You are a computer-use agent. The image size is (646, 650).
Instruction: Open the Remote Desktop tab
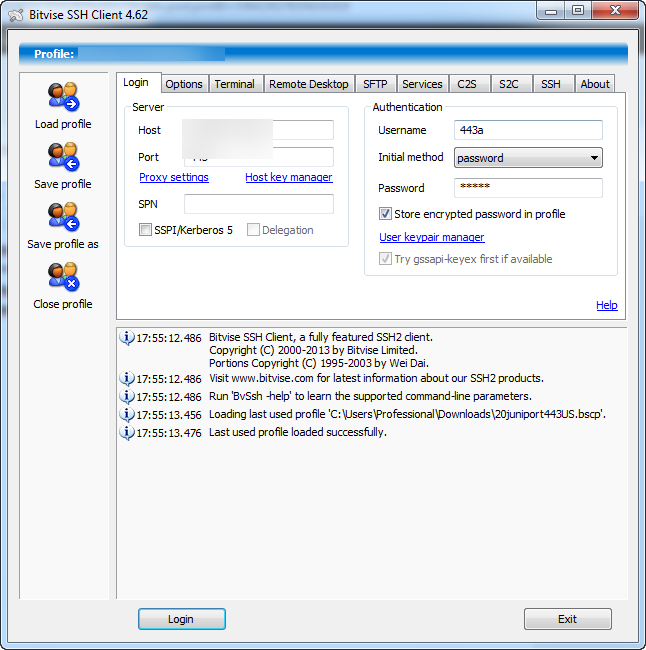(309, 84)
